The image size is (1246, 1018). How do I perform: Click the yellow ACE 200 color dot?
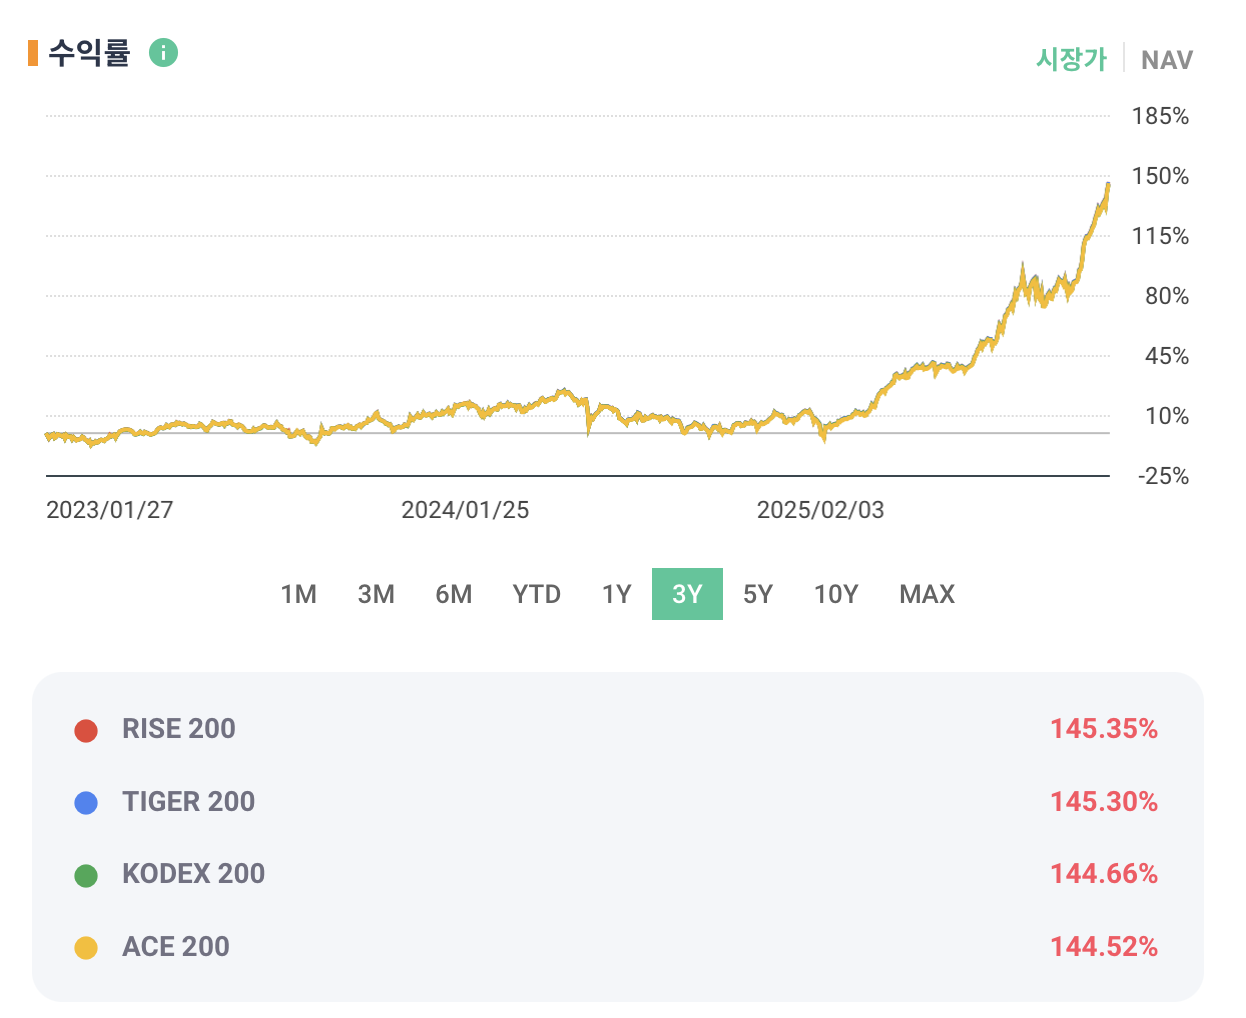86,948
